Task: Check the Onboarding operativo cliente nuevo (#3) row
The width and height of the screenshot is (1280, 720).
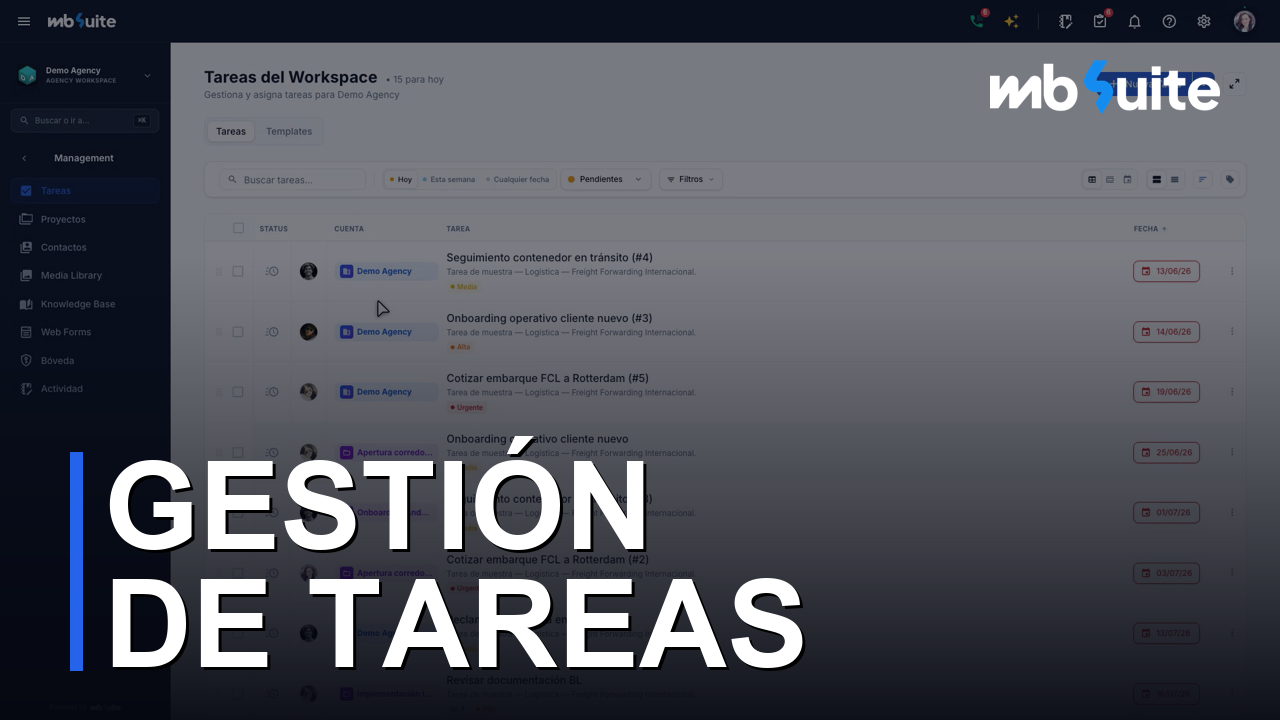Action: pos(238,332)
